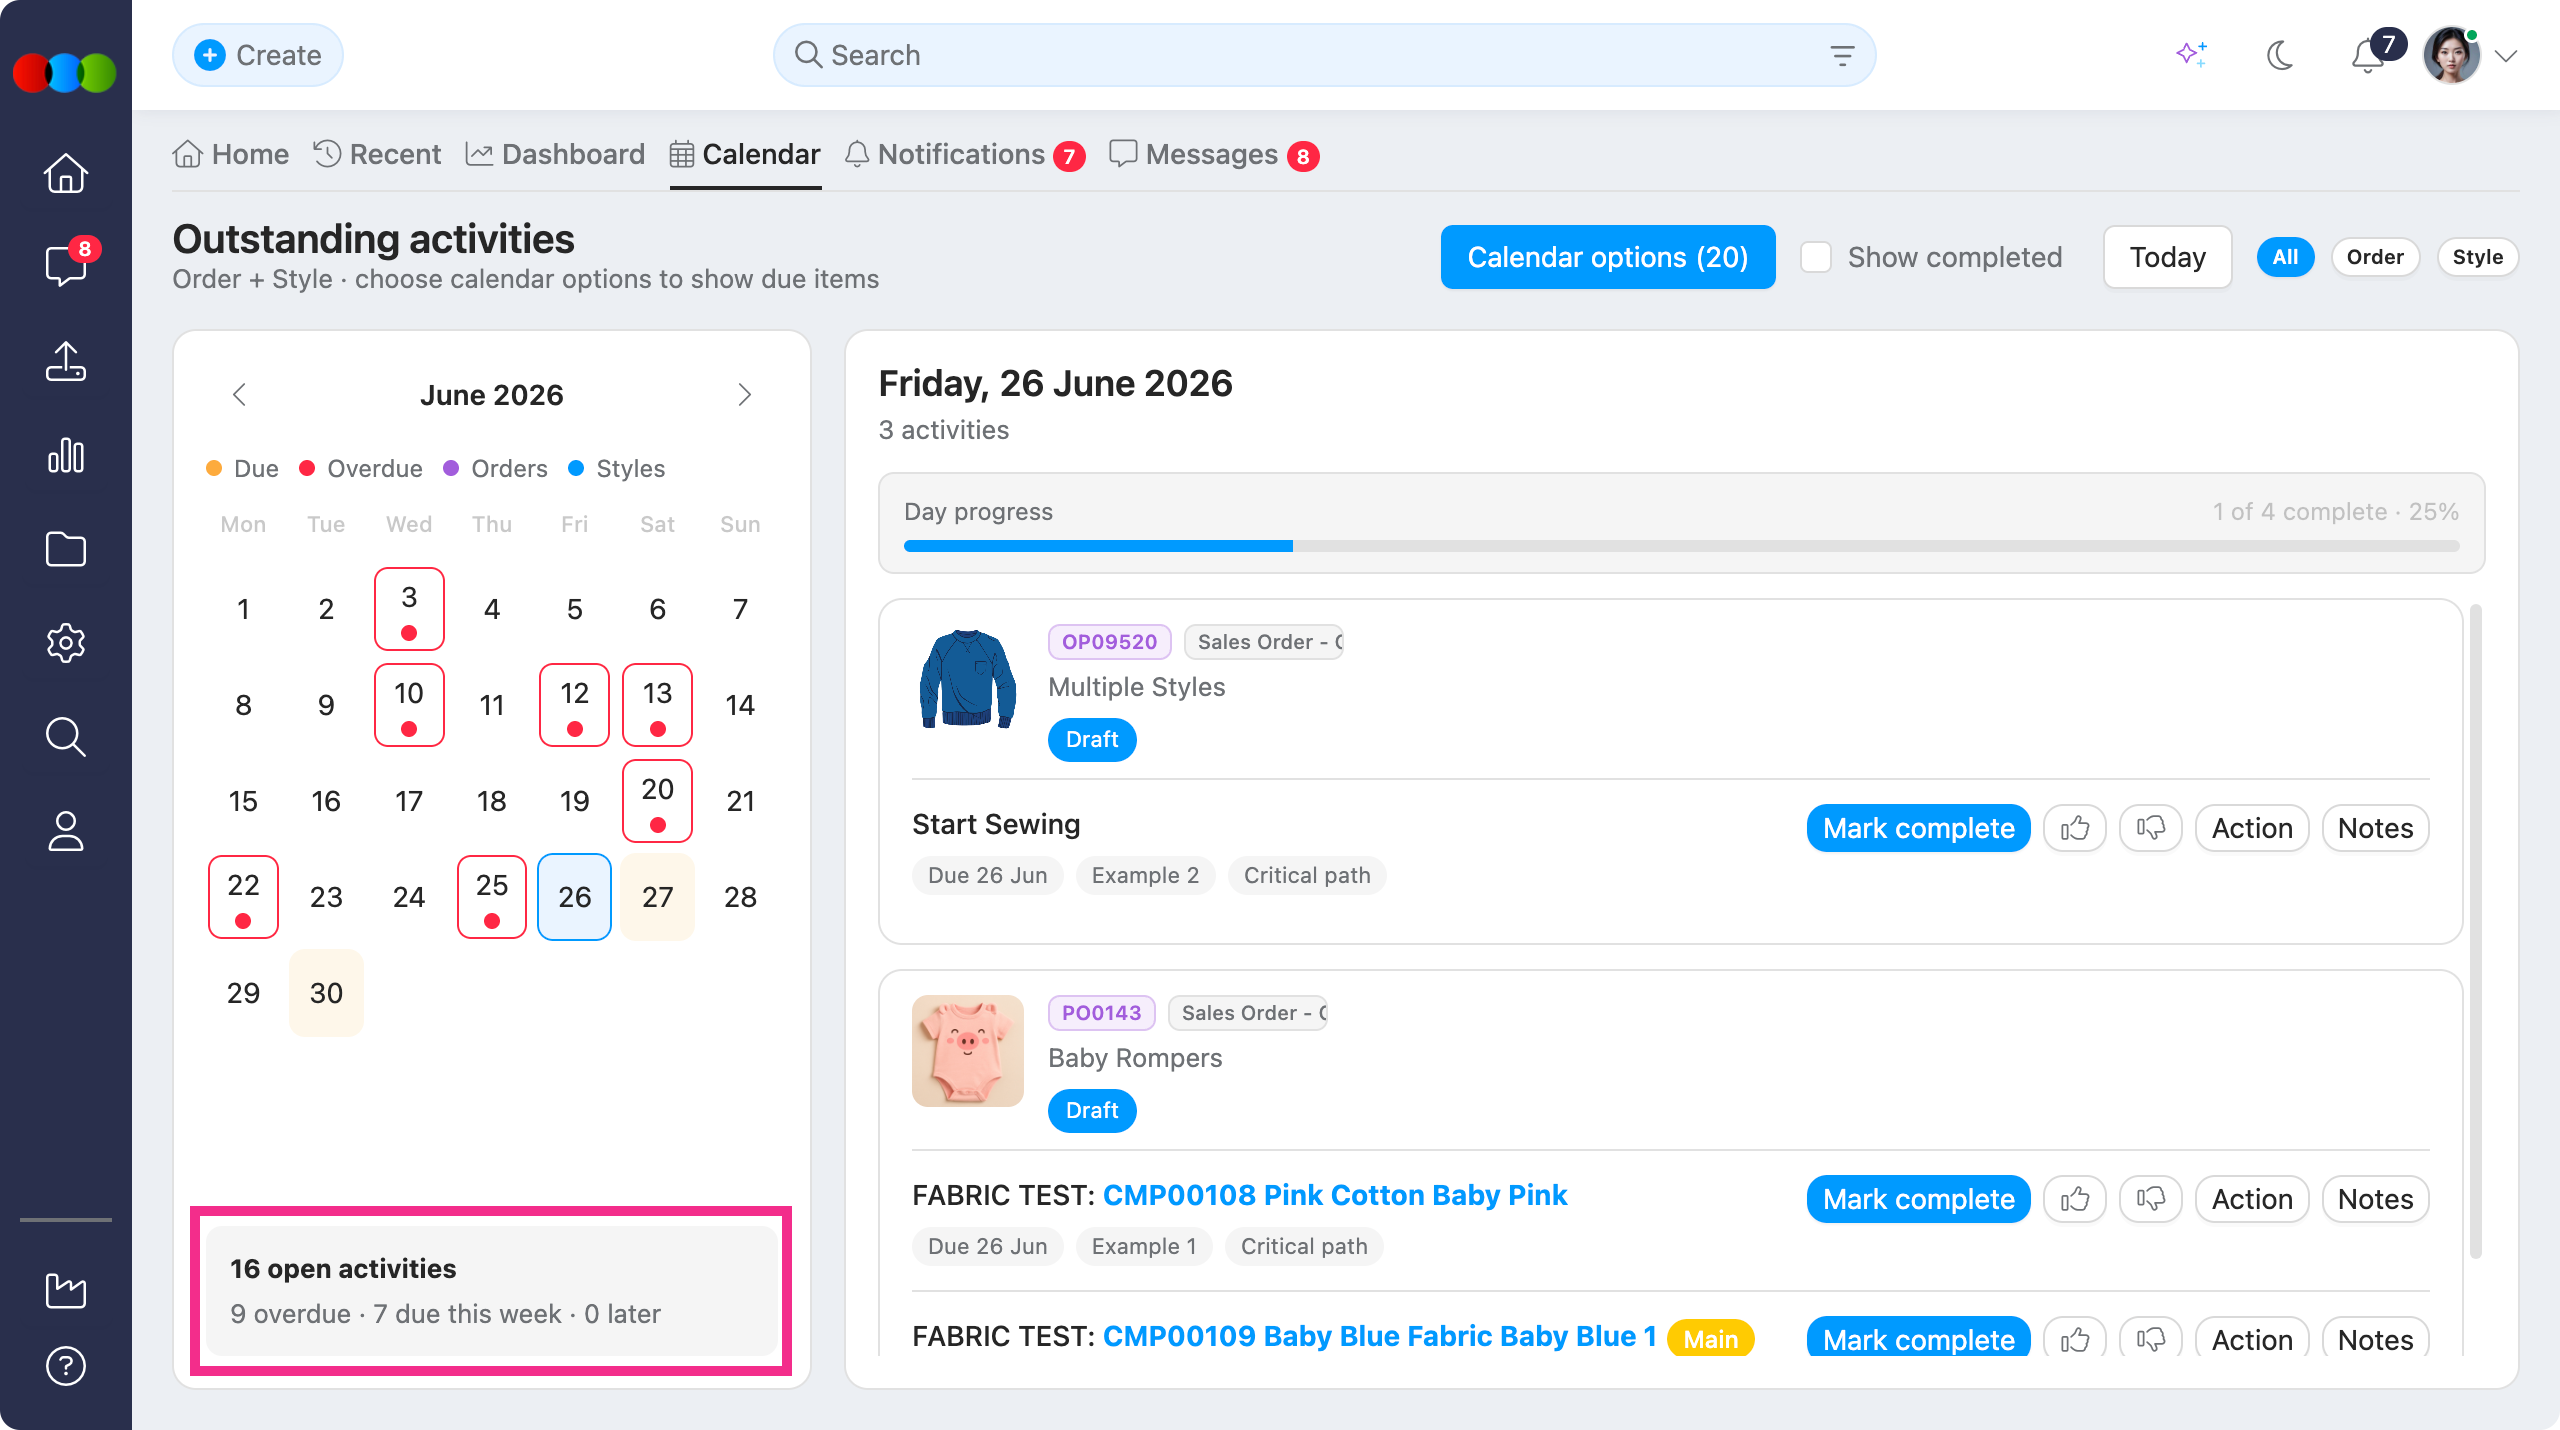Open the sidebar upload icon
Image resolution: width=2560 pixels, height=1430 pixels.
(x=66, y=361)
